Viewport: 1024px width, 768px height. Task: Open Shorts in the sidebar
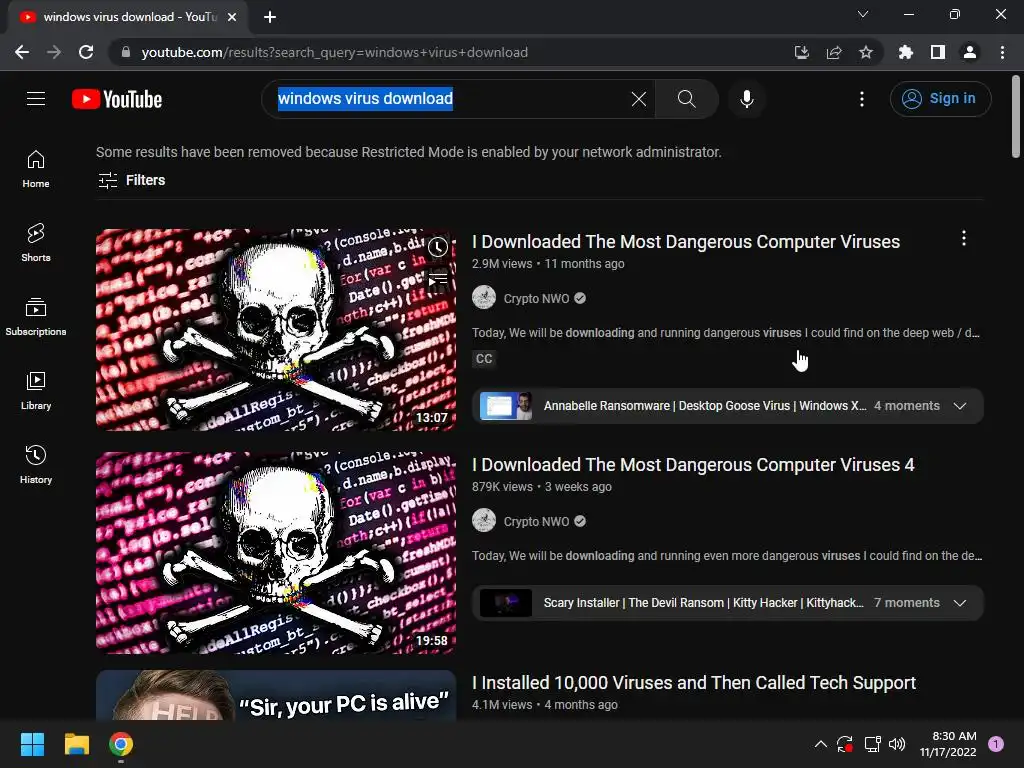coord(36,243)
